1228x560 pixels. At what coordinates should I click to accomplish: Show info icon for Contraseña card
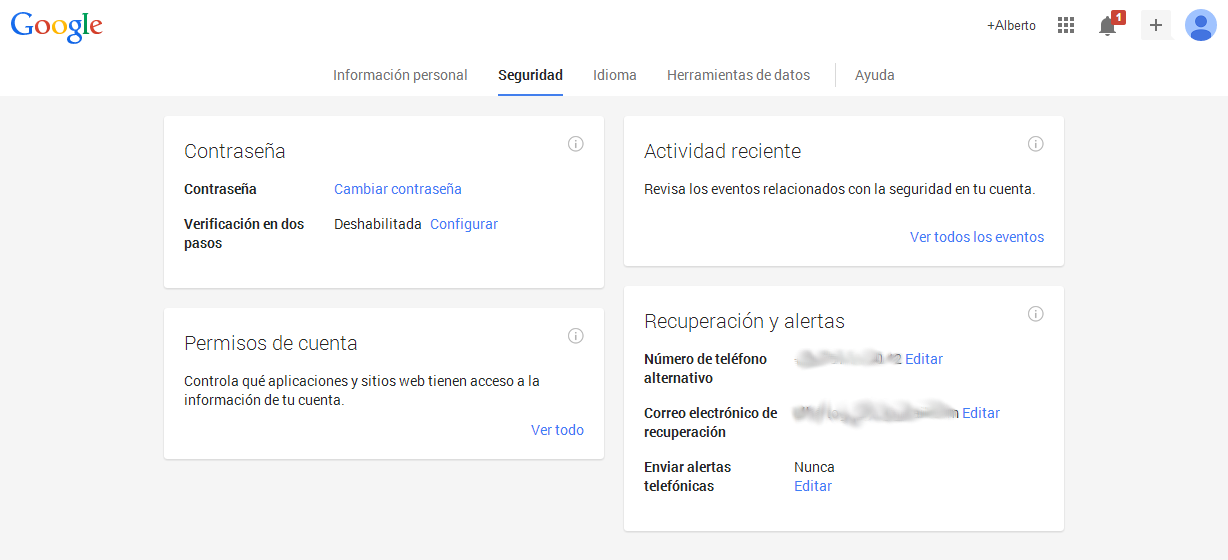576,144
